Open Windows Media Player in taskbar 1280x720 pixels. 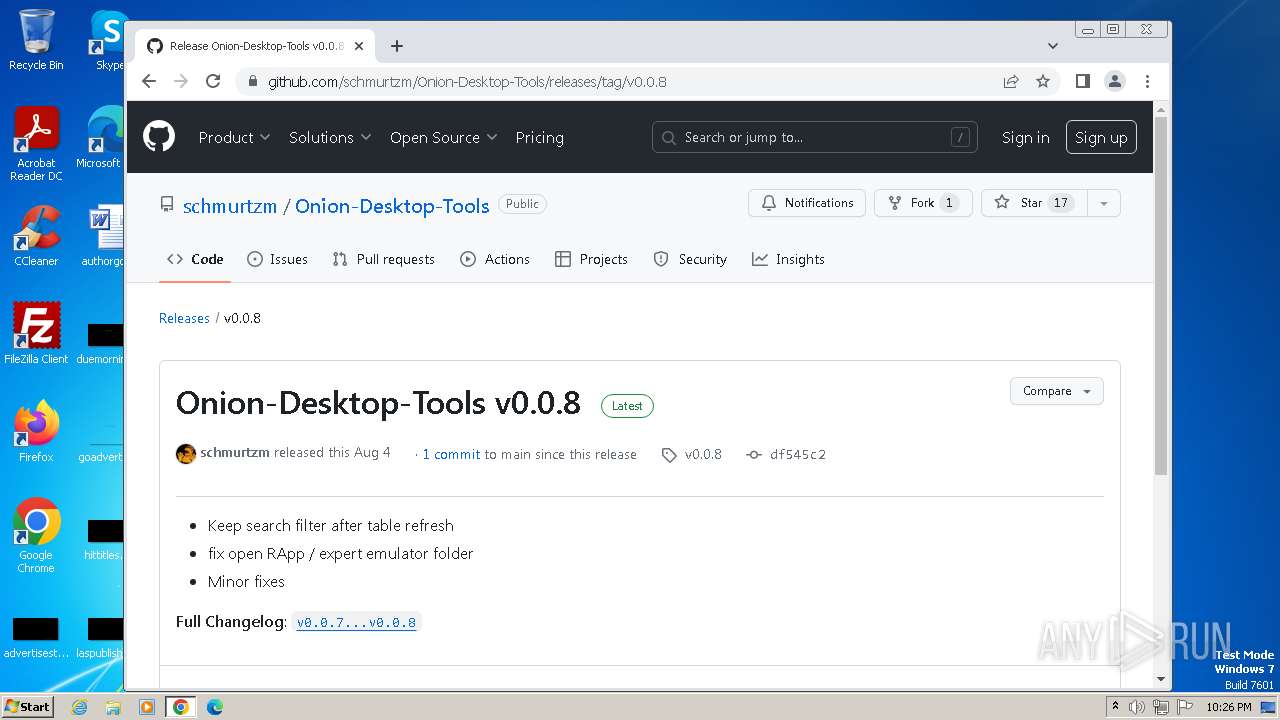147,707
